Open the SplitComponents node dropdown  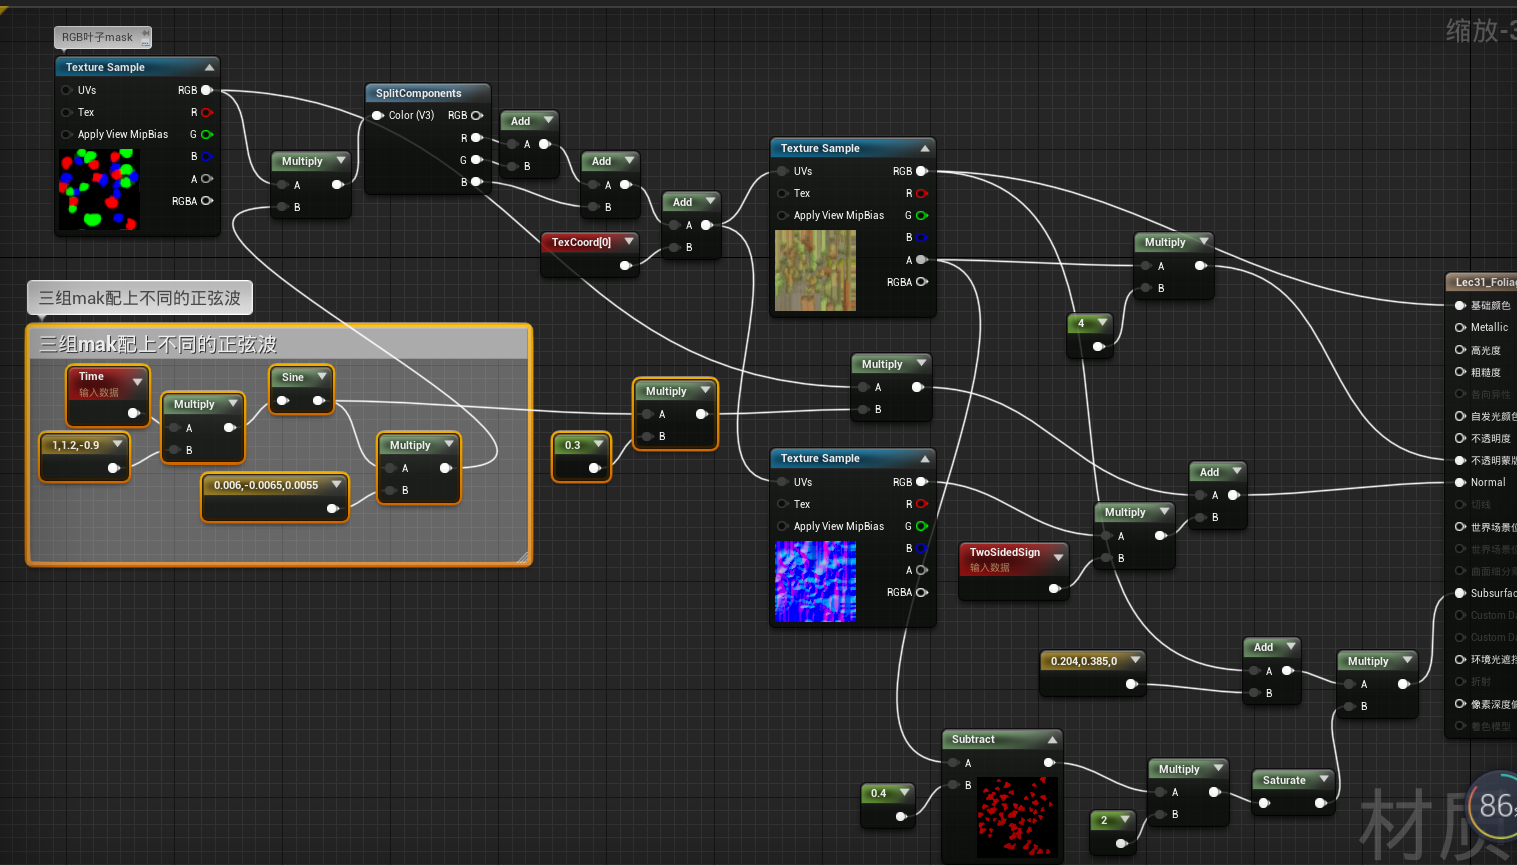pyautogui.click(x=477, y=92)
